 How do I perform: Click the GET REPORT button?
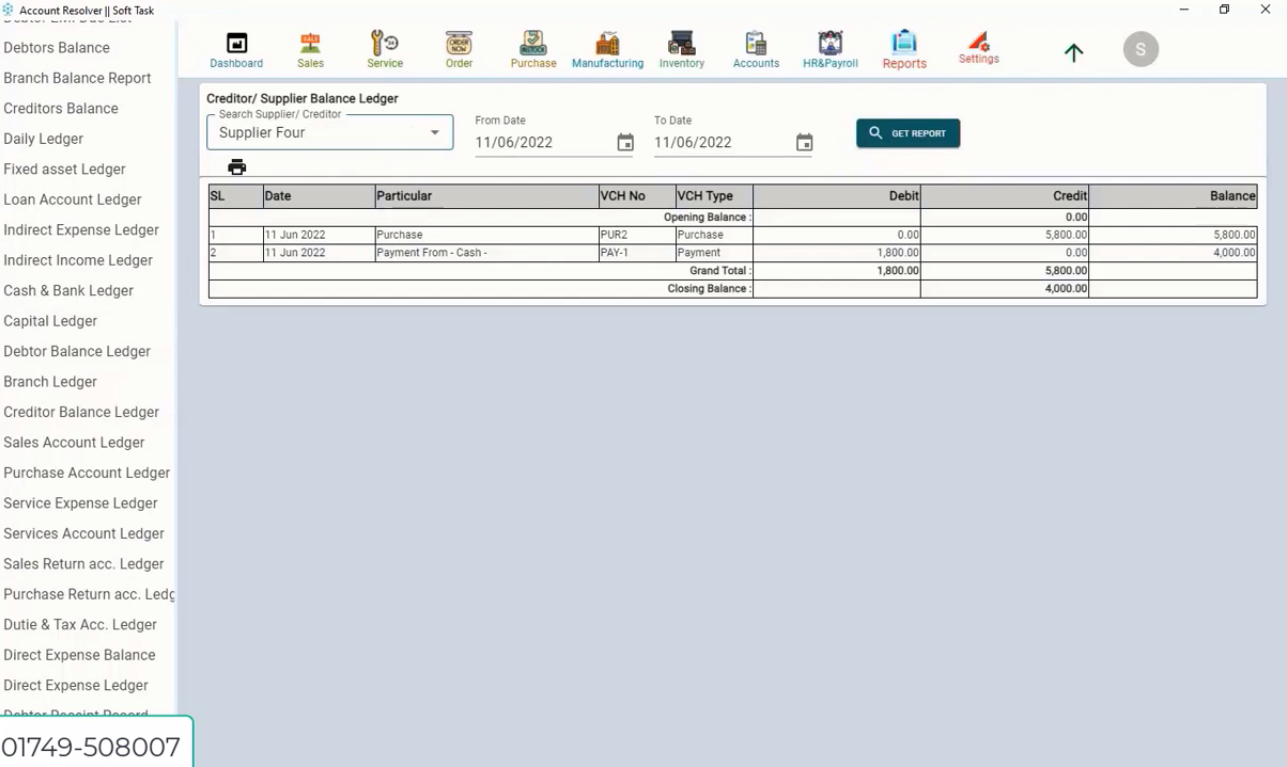(907, 131)
